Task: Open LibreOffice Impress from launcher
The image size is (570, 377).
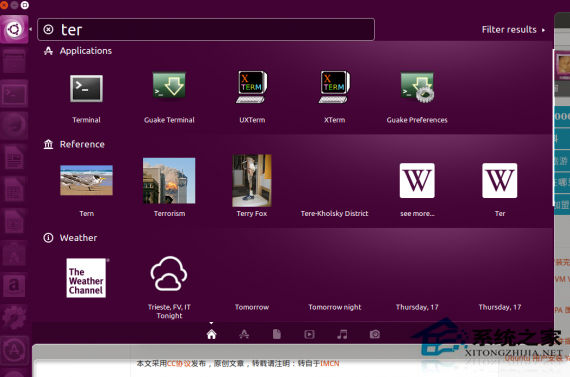Action: point(14,222)
